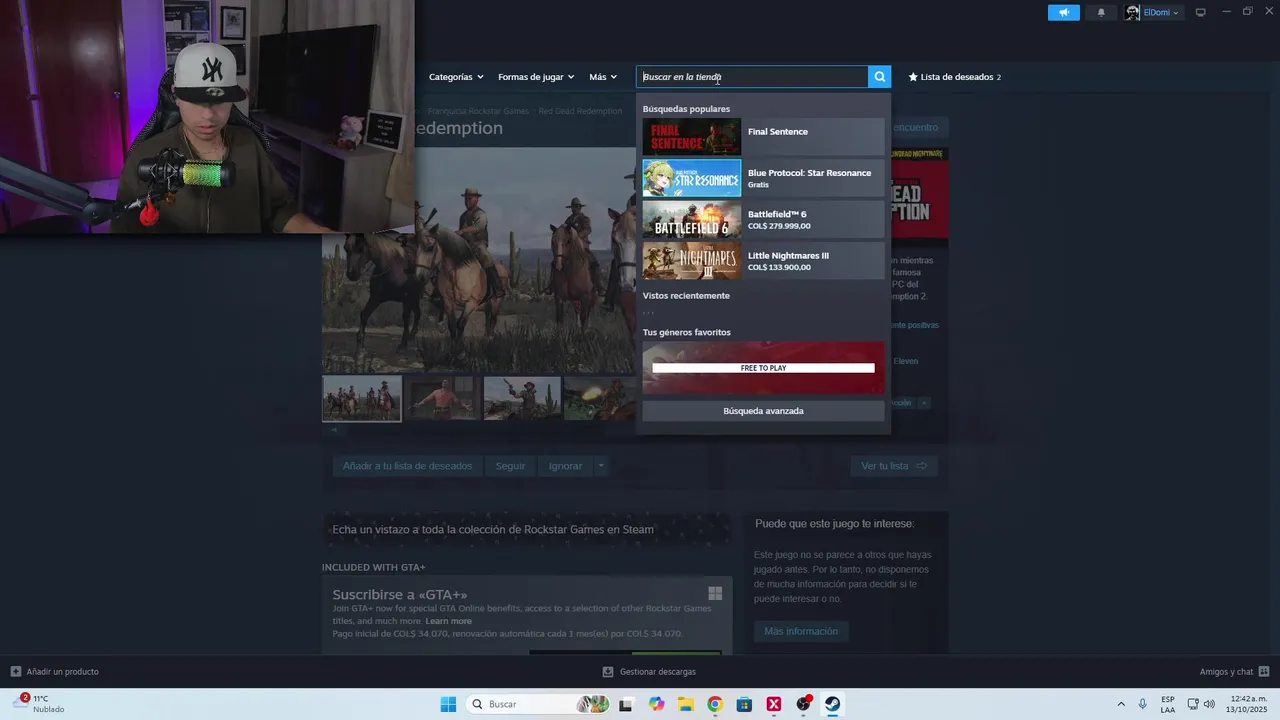
Task: Open the Windows Start menu
Action: 448,704
